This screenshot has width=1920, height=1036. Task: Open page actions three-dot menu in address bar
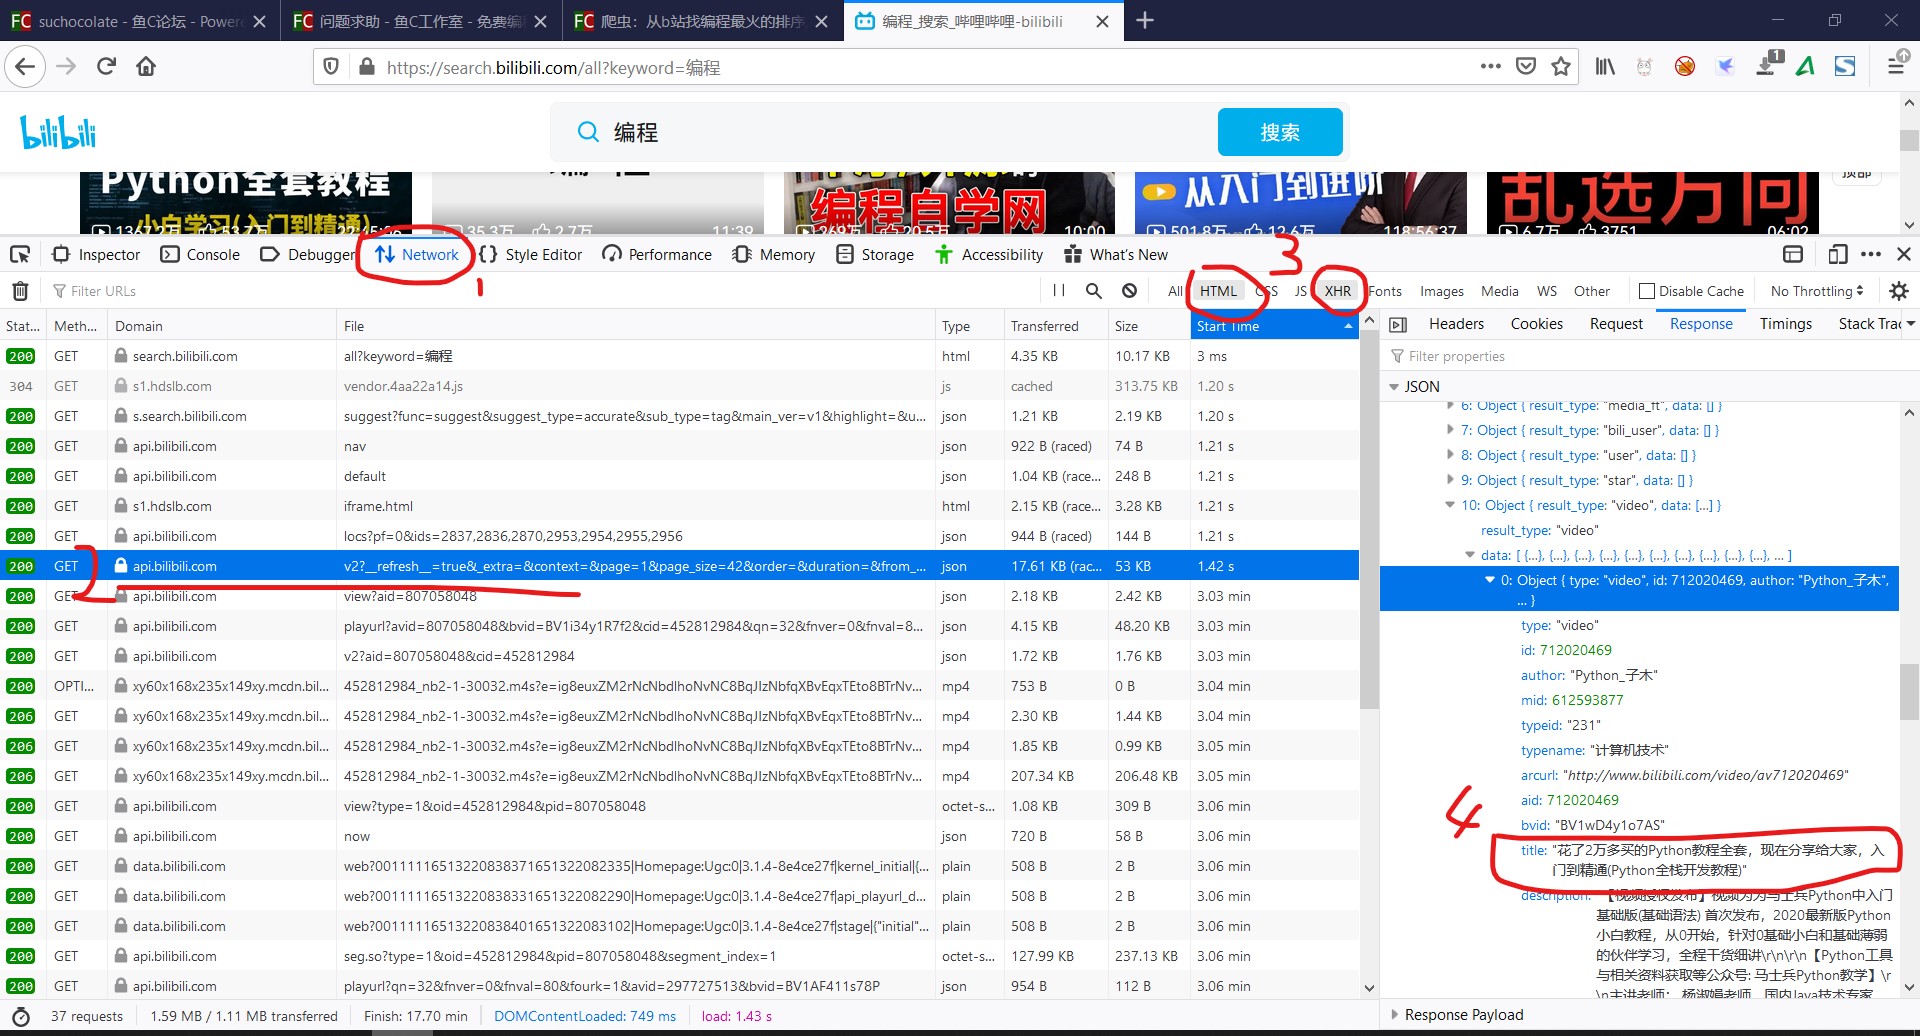[1491, 67]
